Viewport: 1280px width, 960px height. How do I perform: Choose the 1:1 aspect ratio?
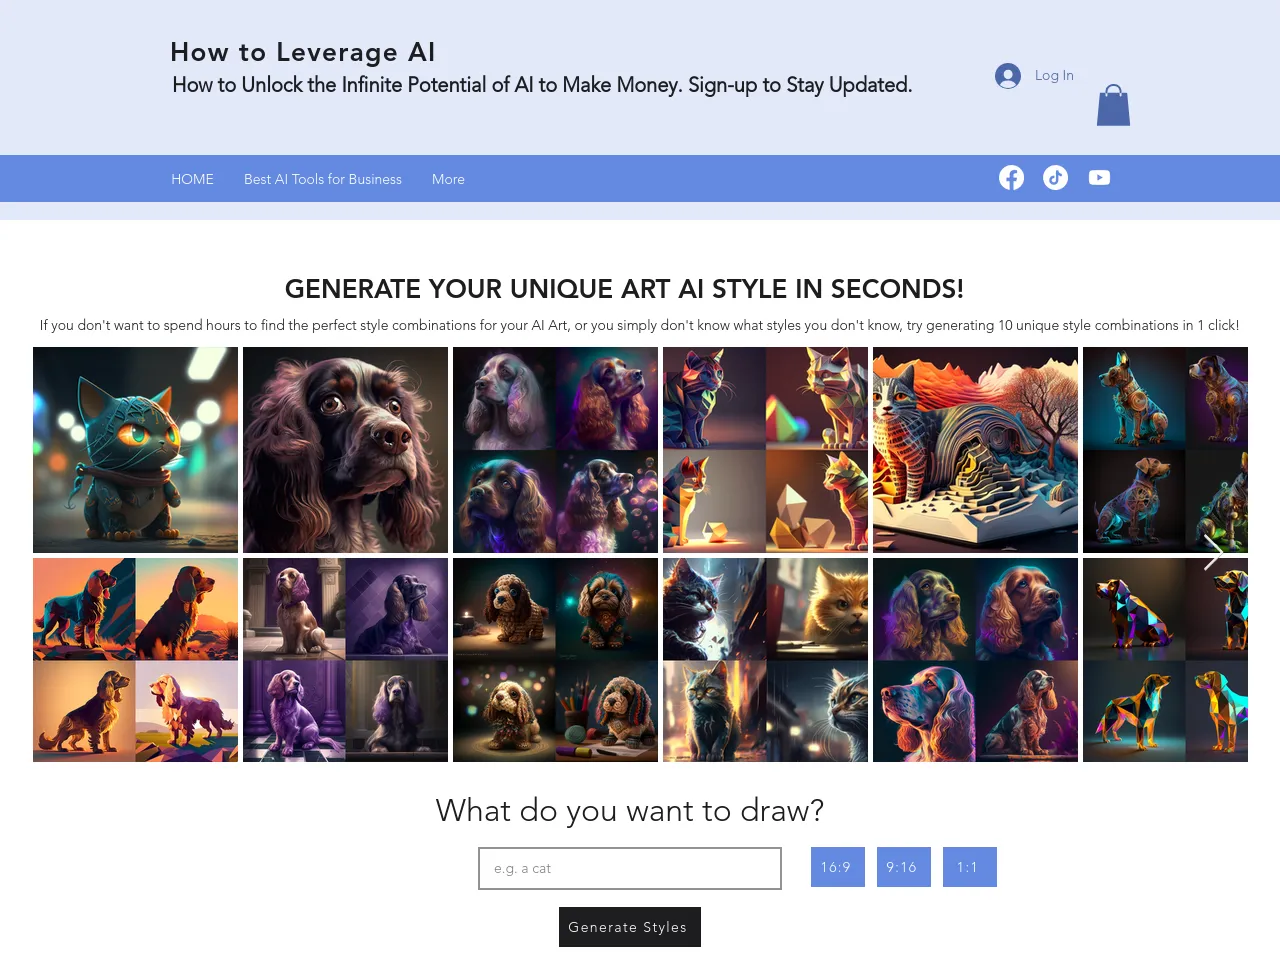coord(969,867)
